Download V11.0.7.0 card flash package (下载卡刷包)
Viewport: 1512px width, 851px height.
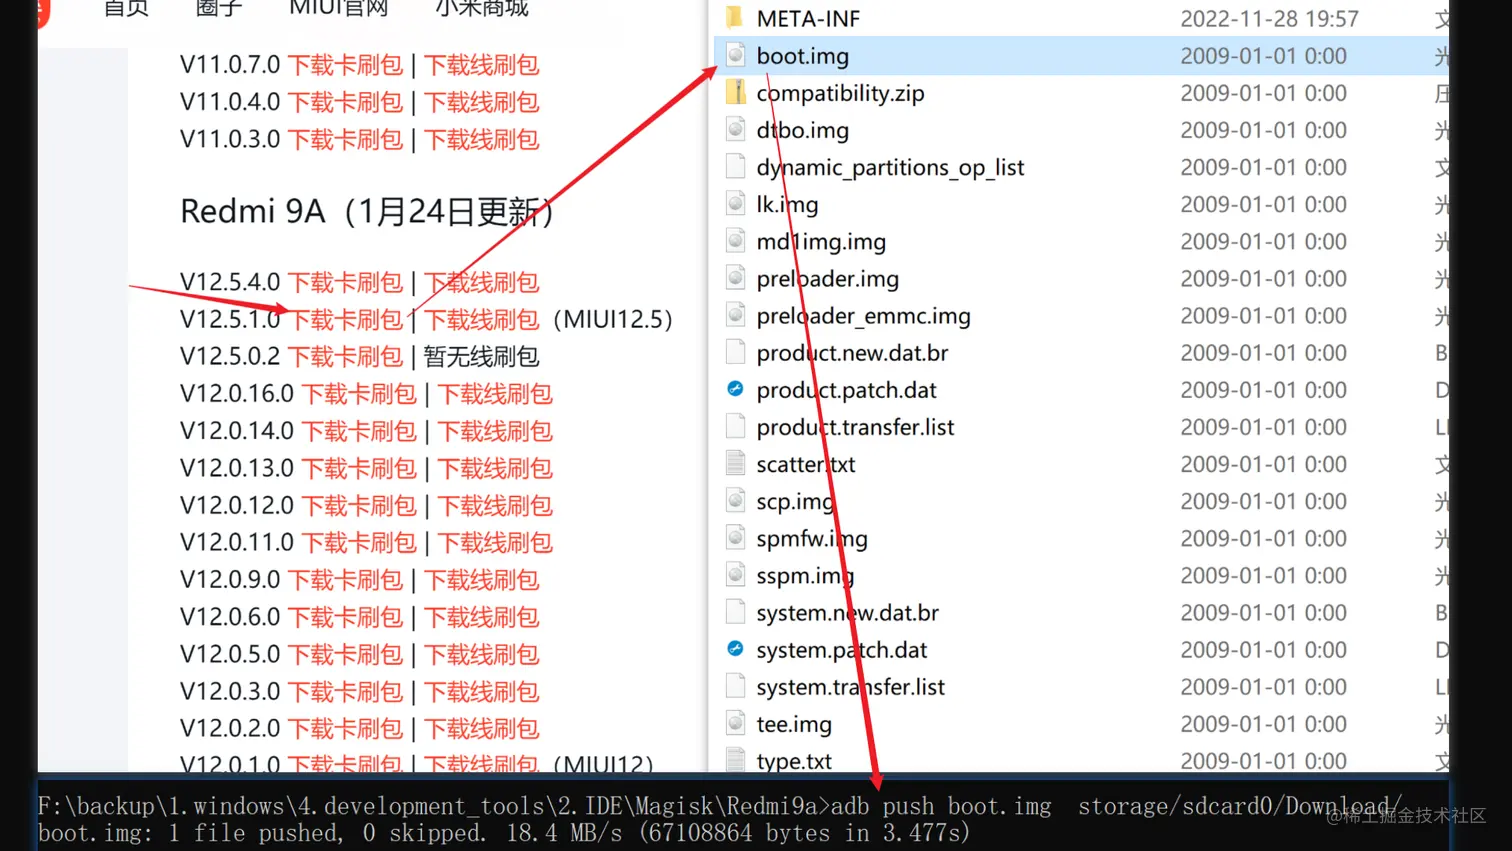(345, 65)
